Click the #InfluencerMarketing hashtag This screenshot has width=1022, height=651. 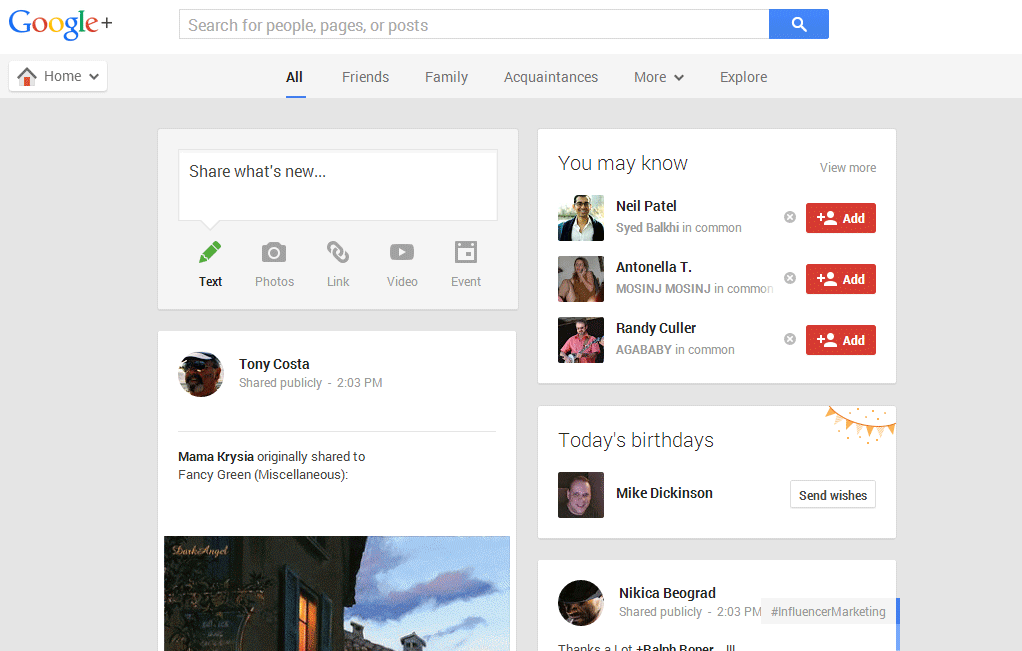coord(828,611)
